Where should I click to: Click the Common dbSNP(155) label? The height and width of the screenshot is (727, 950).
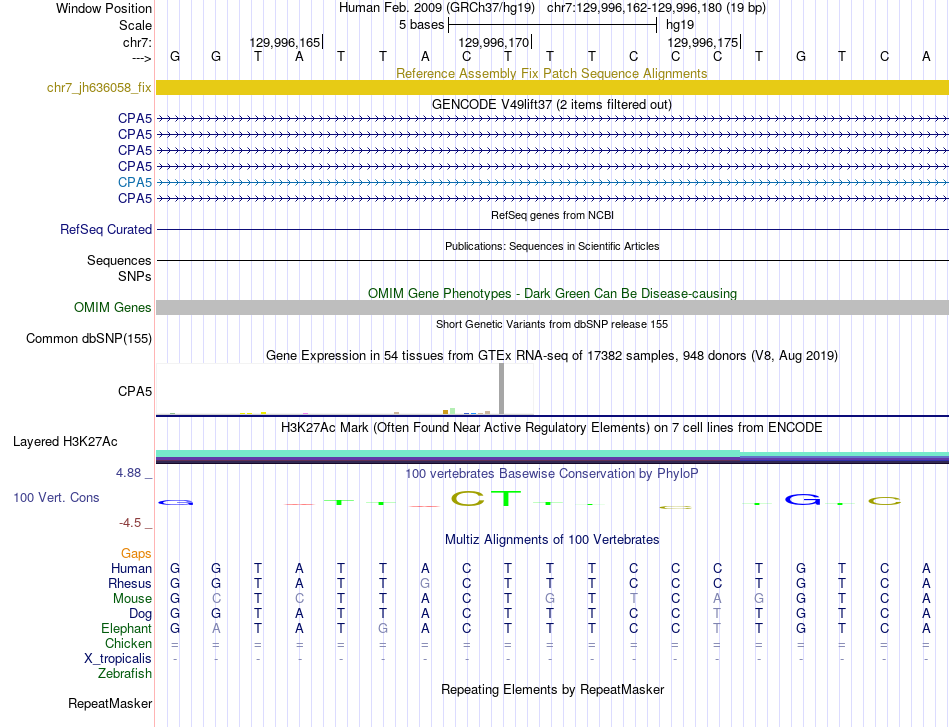pyautogui.click(x=88, y=339)
